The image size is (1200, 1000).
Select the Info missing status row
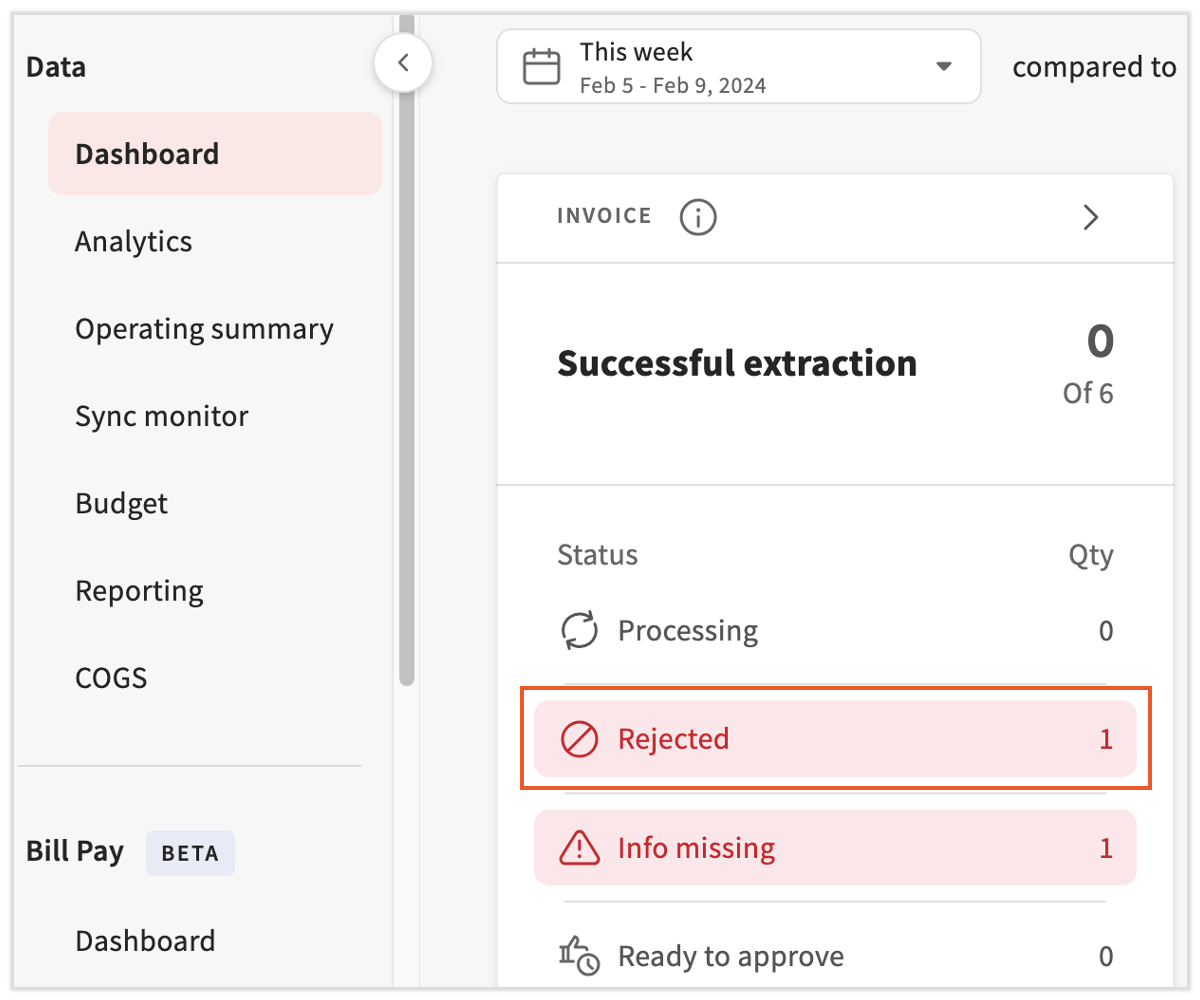click(x=835, y=848)
